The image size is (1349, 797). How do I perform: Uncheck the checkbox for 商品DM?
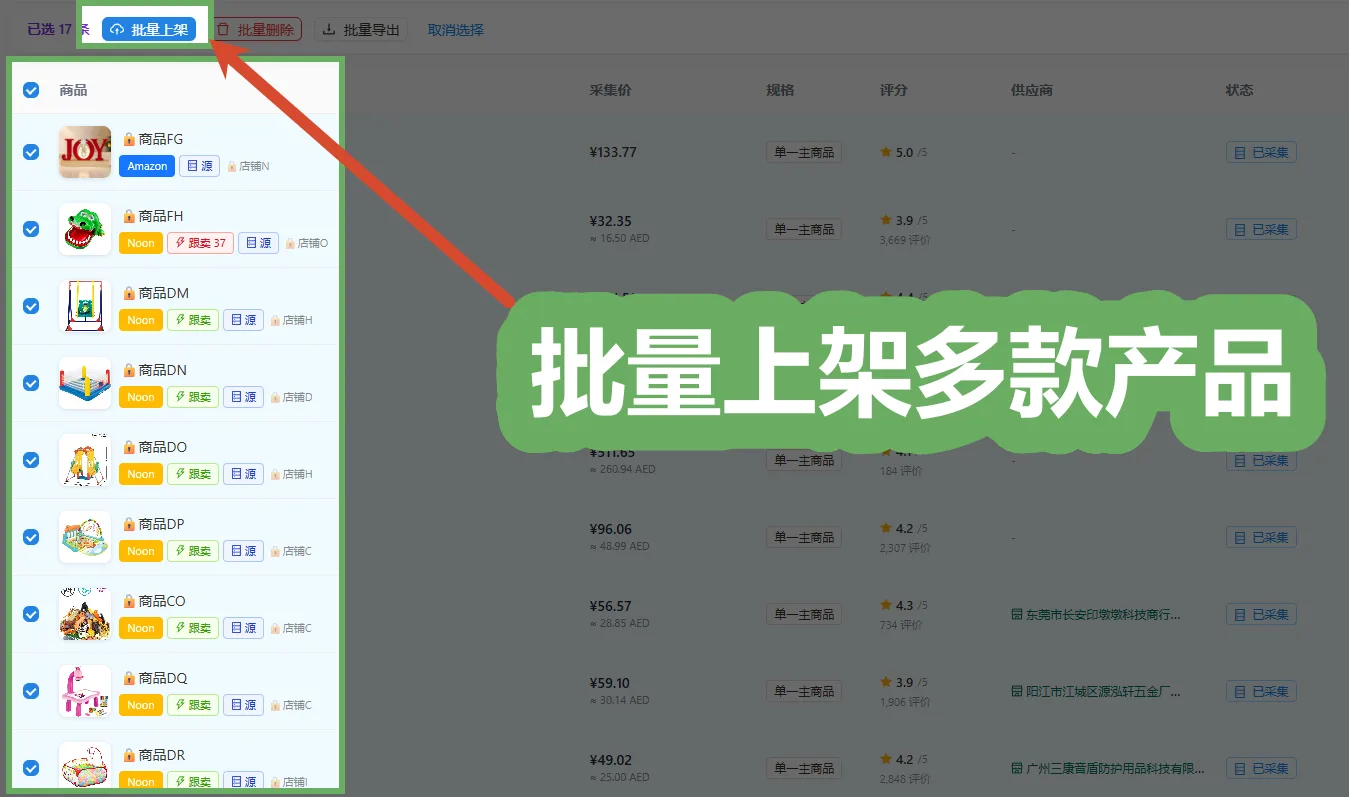click(31, 306)
